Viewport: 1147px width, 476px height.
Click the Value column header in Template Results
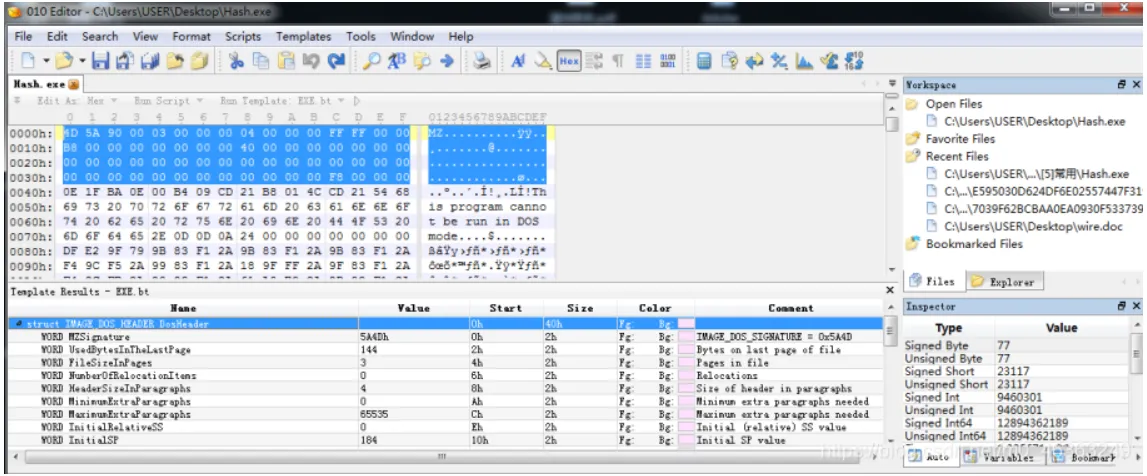(414, 309)
